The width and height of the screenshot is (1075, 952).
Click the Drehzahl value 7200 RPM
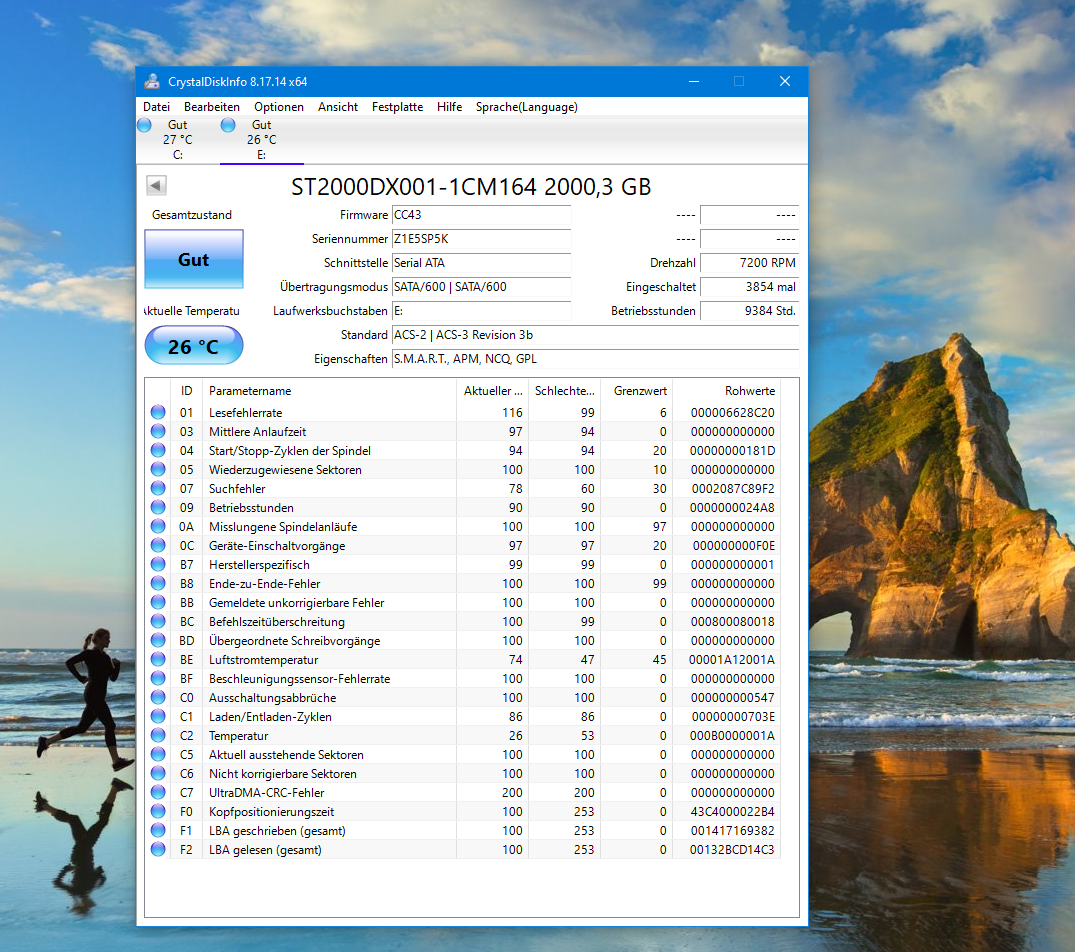(x=749, y=263)
